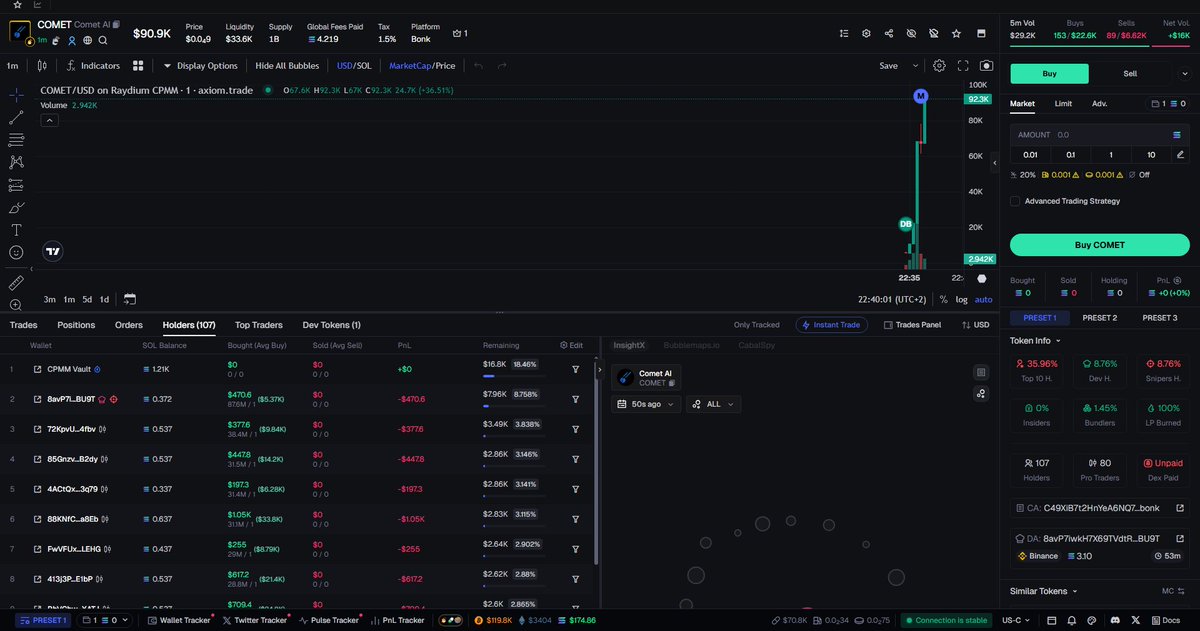Hide the token with eye-slash icon
1200x631 pixels.
pos(911,33)
